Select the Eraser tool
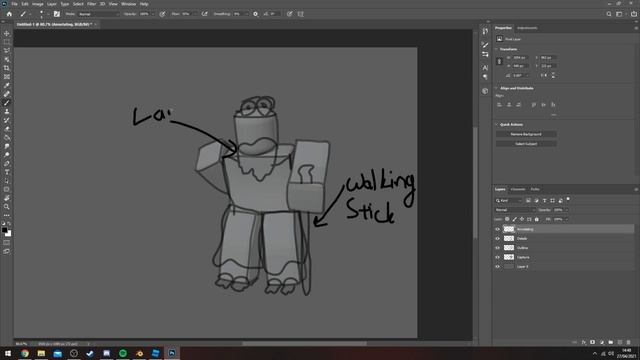640x360 pixels. [x=7, y=129]
